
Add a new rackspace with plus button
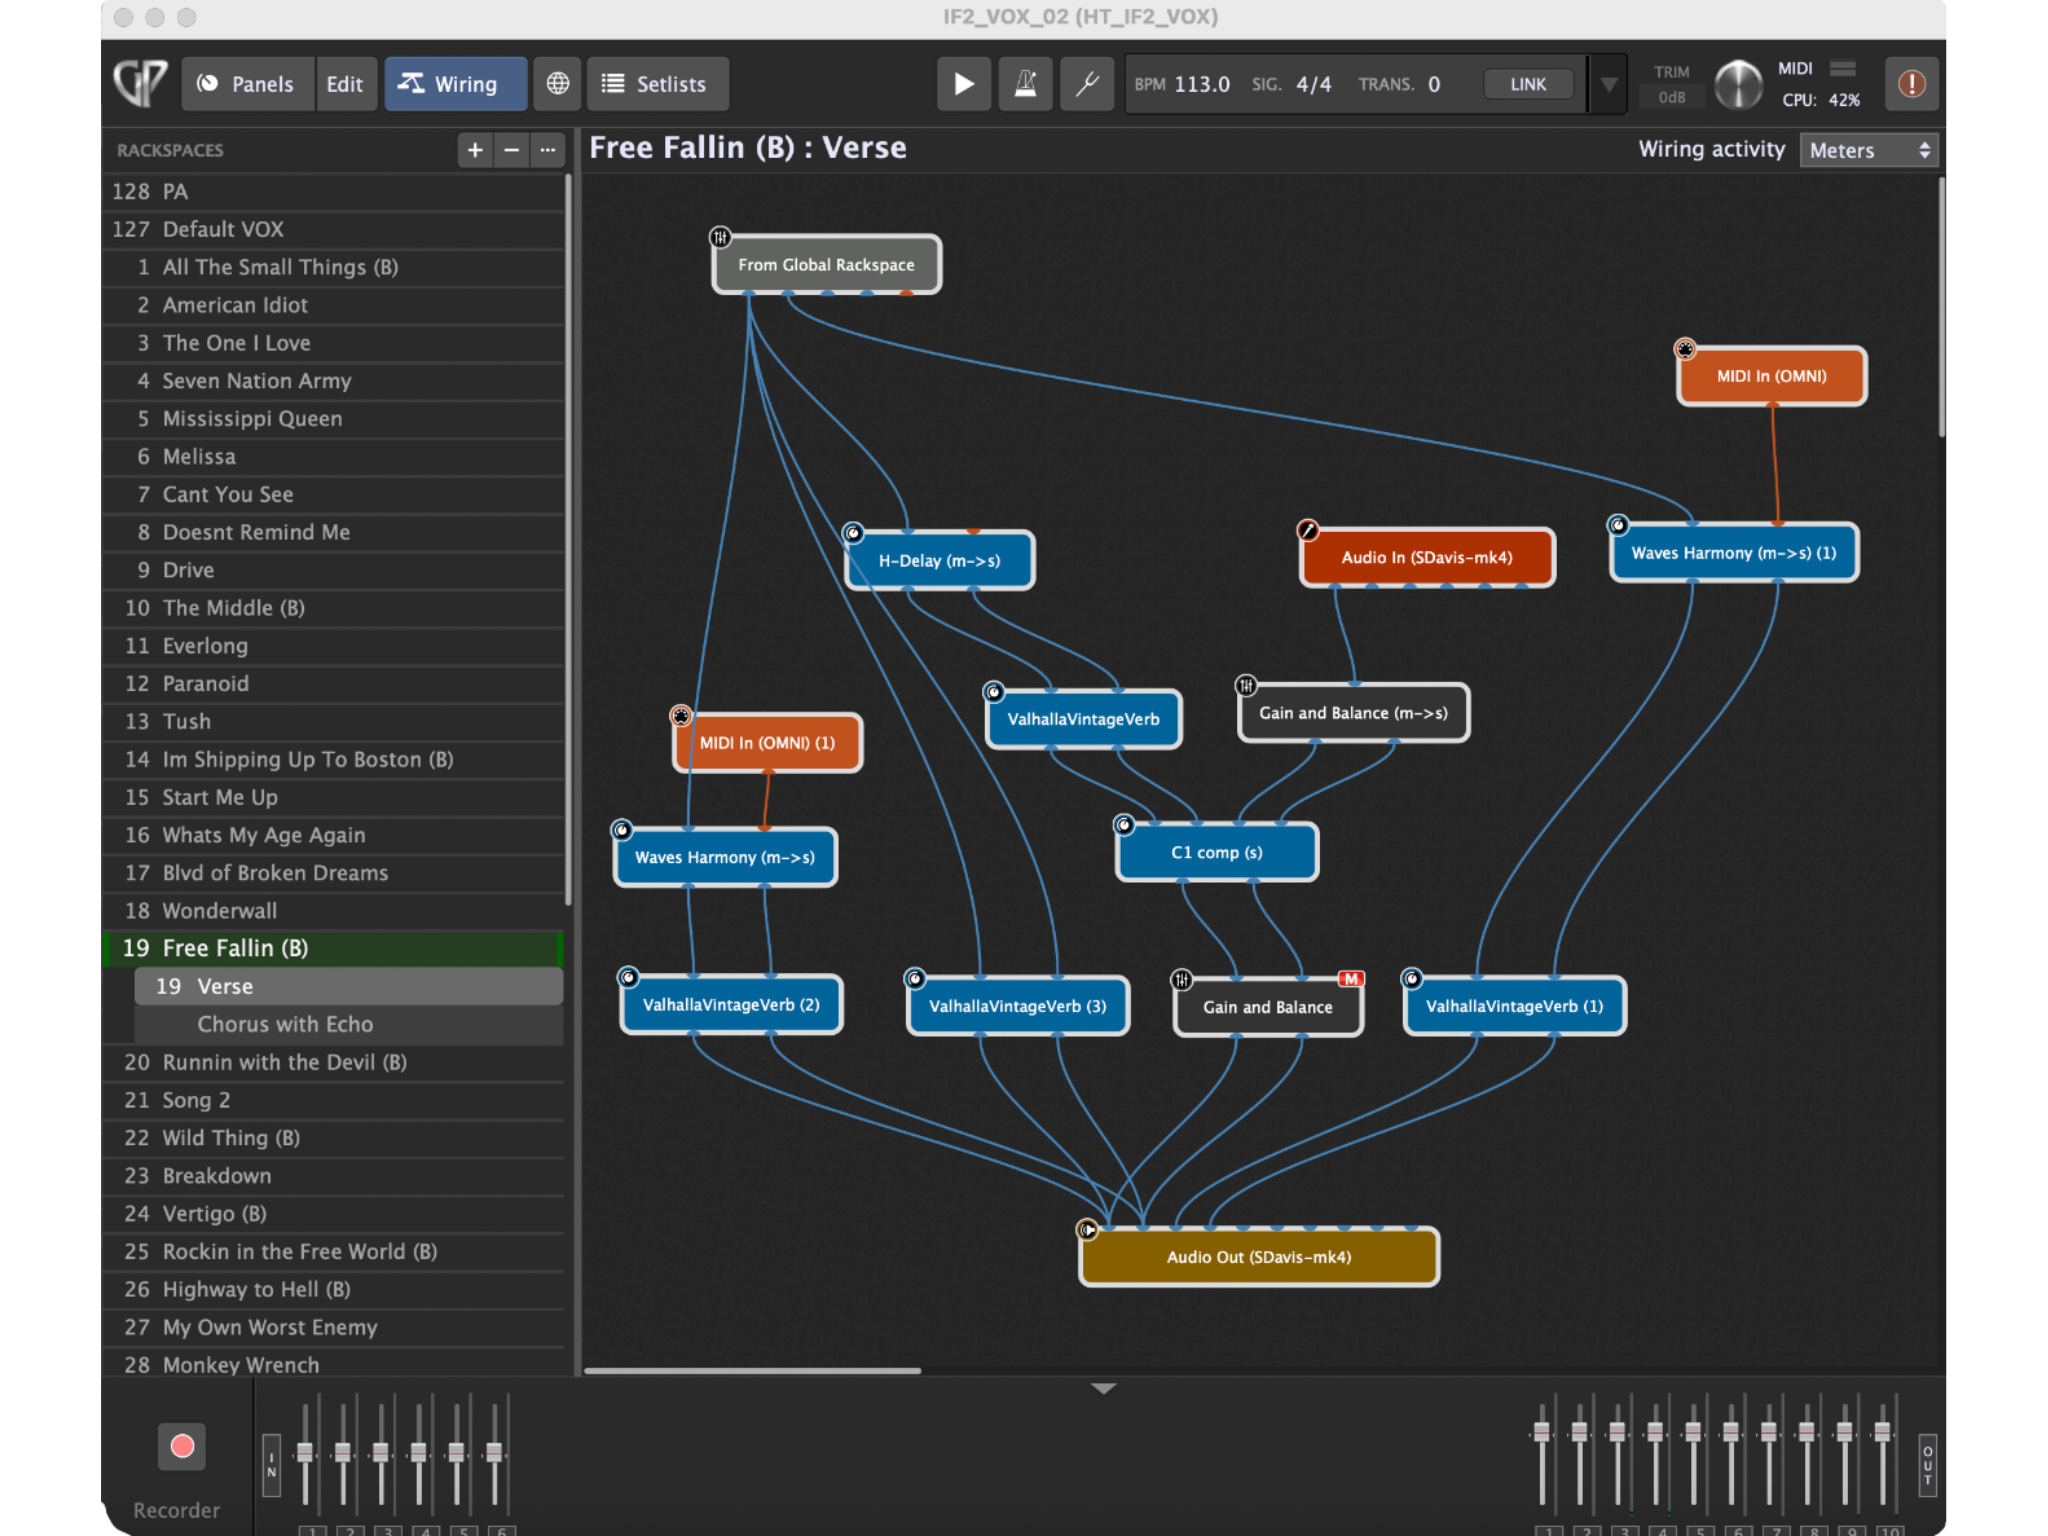pyautogui.click(x=475, y=150)
